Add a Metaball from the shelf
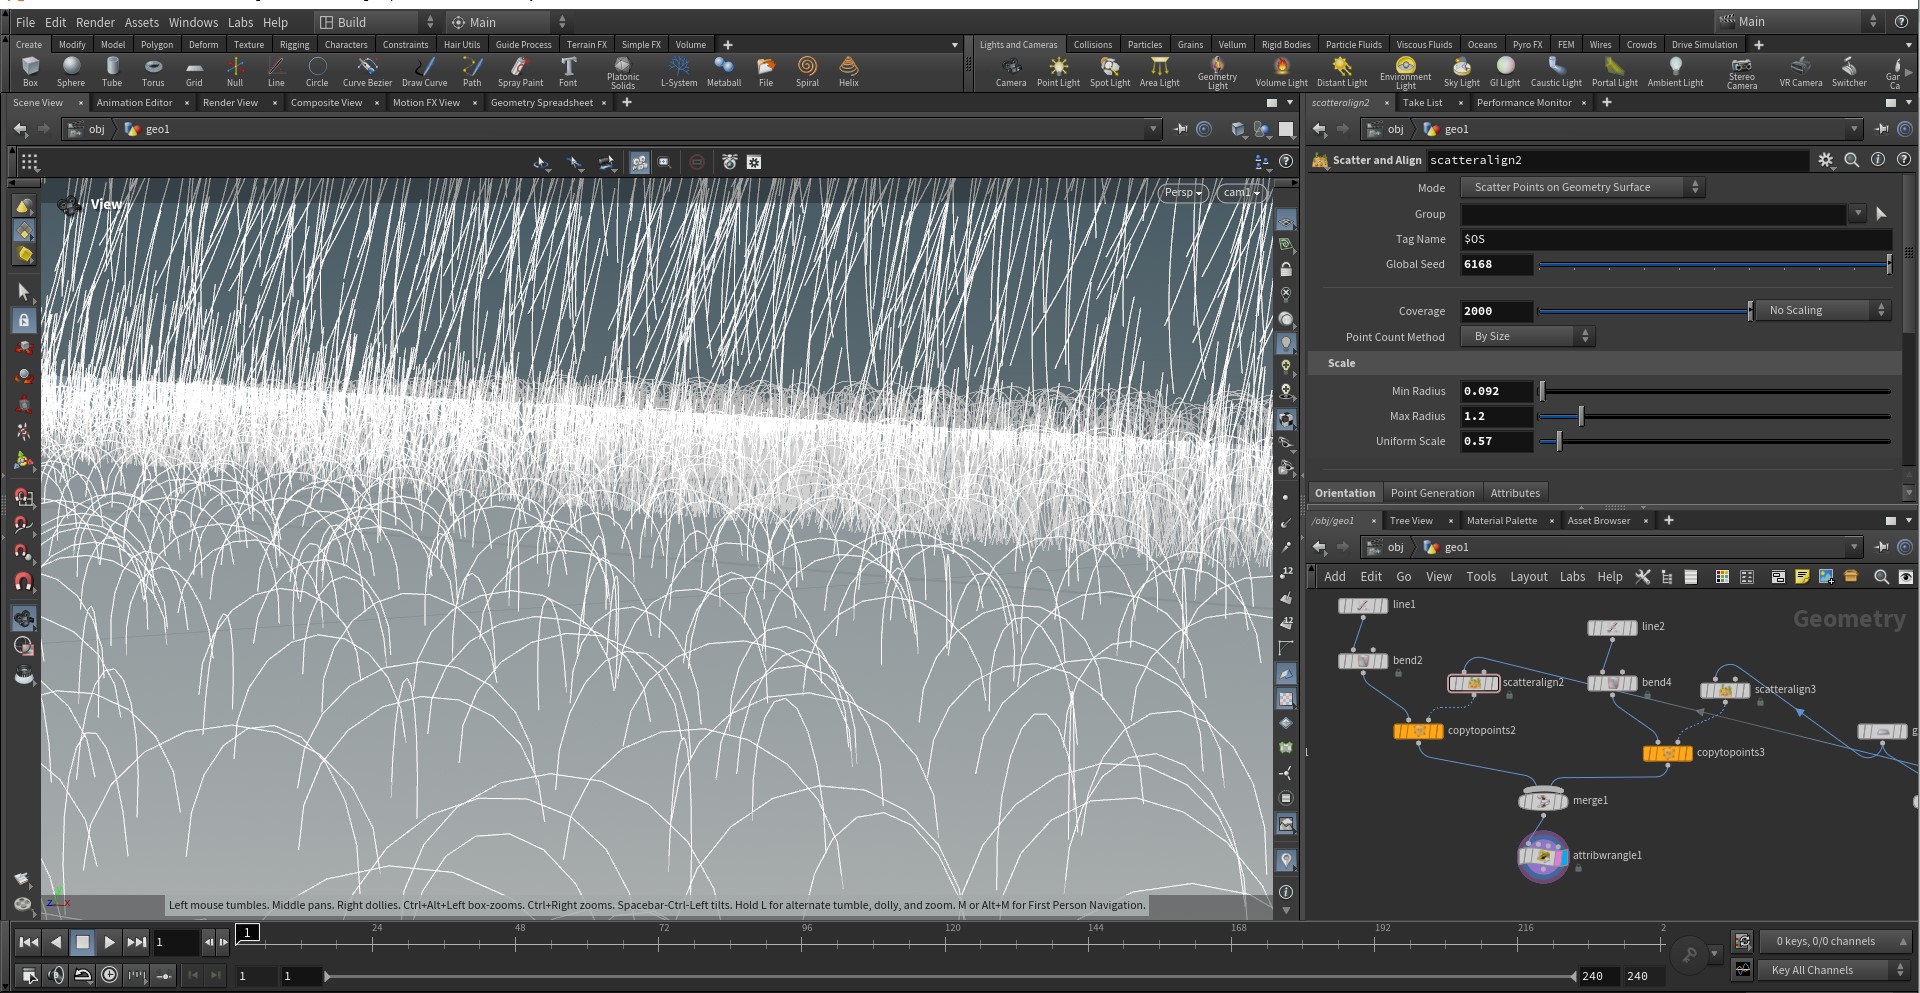This screenshot has width=1920, height=993. tap(723, 71)
